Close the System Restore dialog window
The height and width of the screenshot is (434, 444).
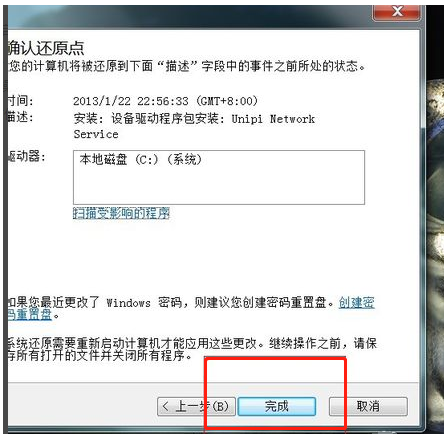tap(397, 12)
